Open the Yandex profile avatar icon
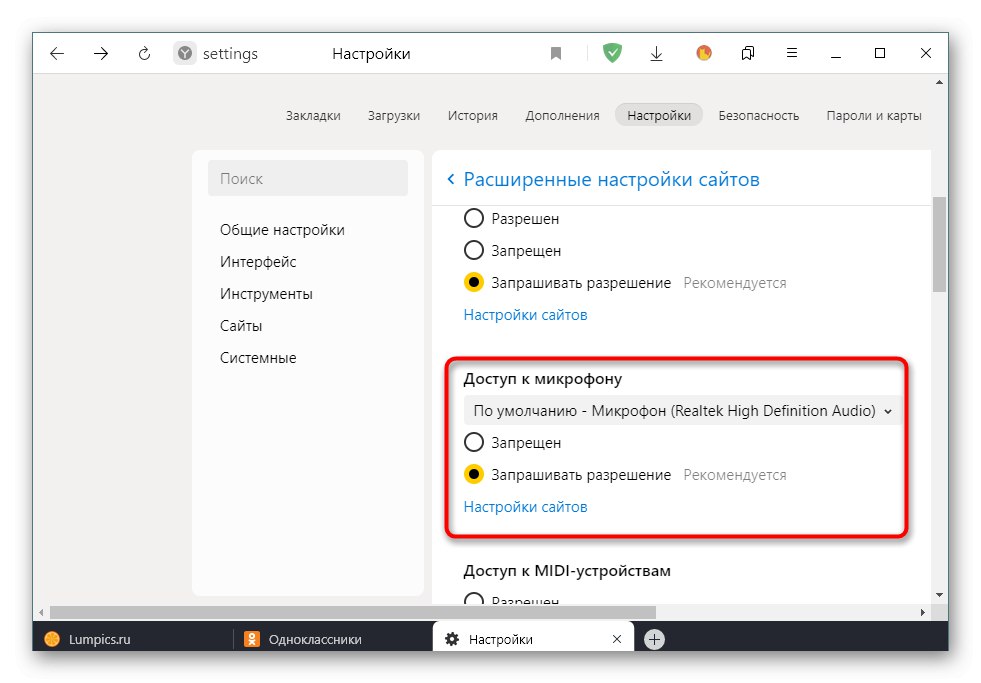Viewport: 981px width, 683px height. pos(703,53)
